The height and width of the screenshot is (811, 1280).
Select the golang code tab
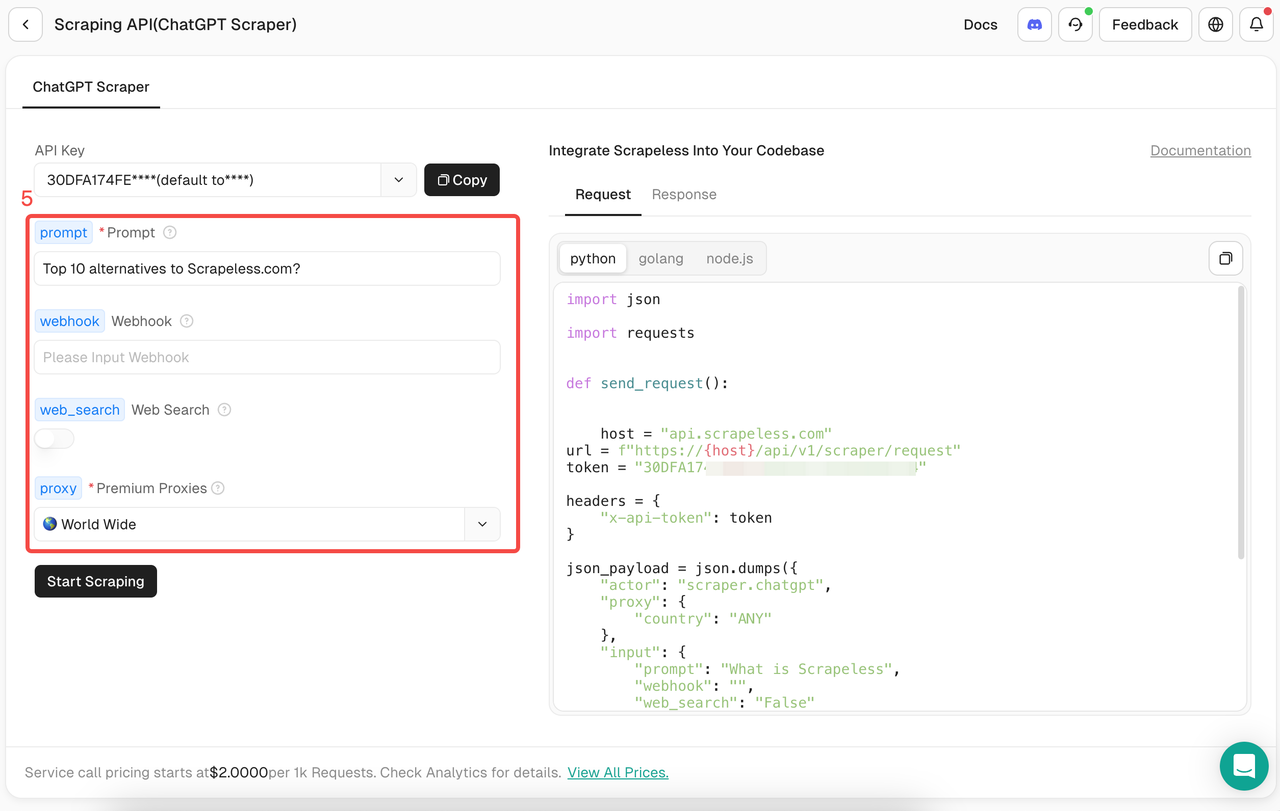(661, 258)
